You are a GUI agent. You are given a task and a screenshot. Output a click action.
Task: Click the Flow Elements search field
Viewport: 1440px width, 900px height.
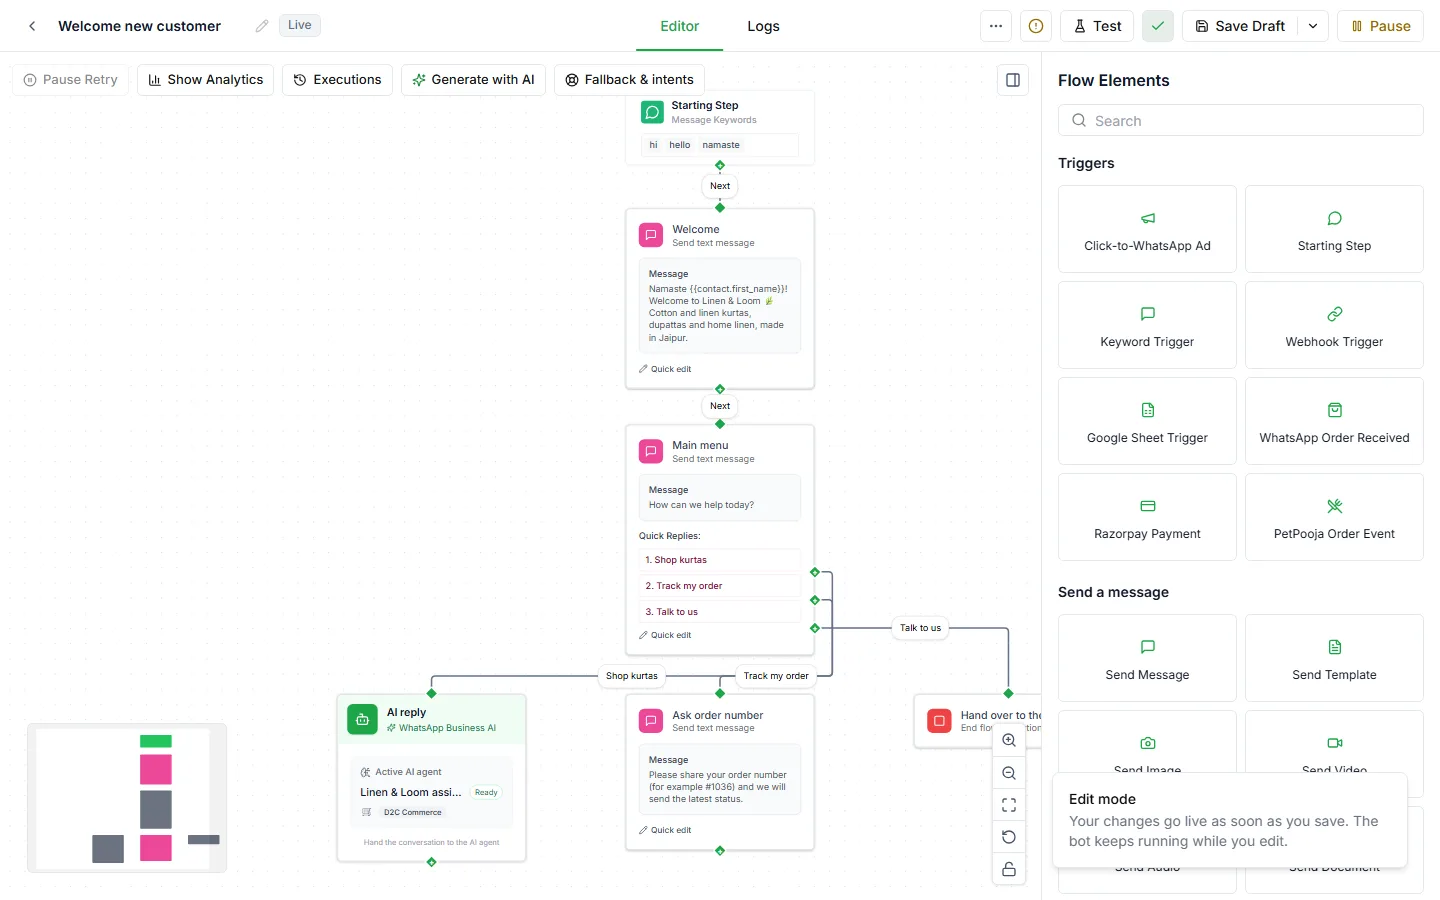pyautogui.click(x=1240, y=120)
